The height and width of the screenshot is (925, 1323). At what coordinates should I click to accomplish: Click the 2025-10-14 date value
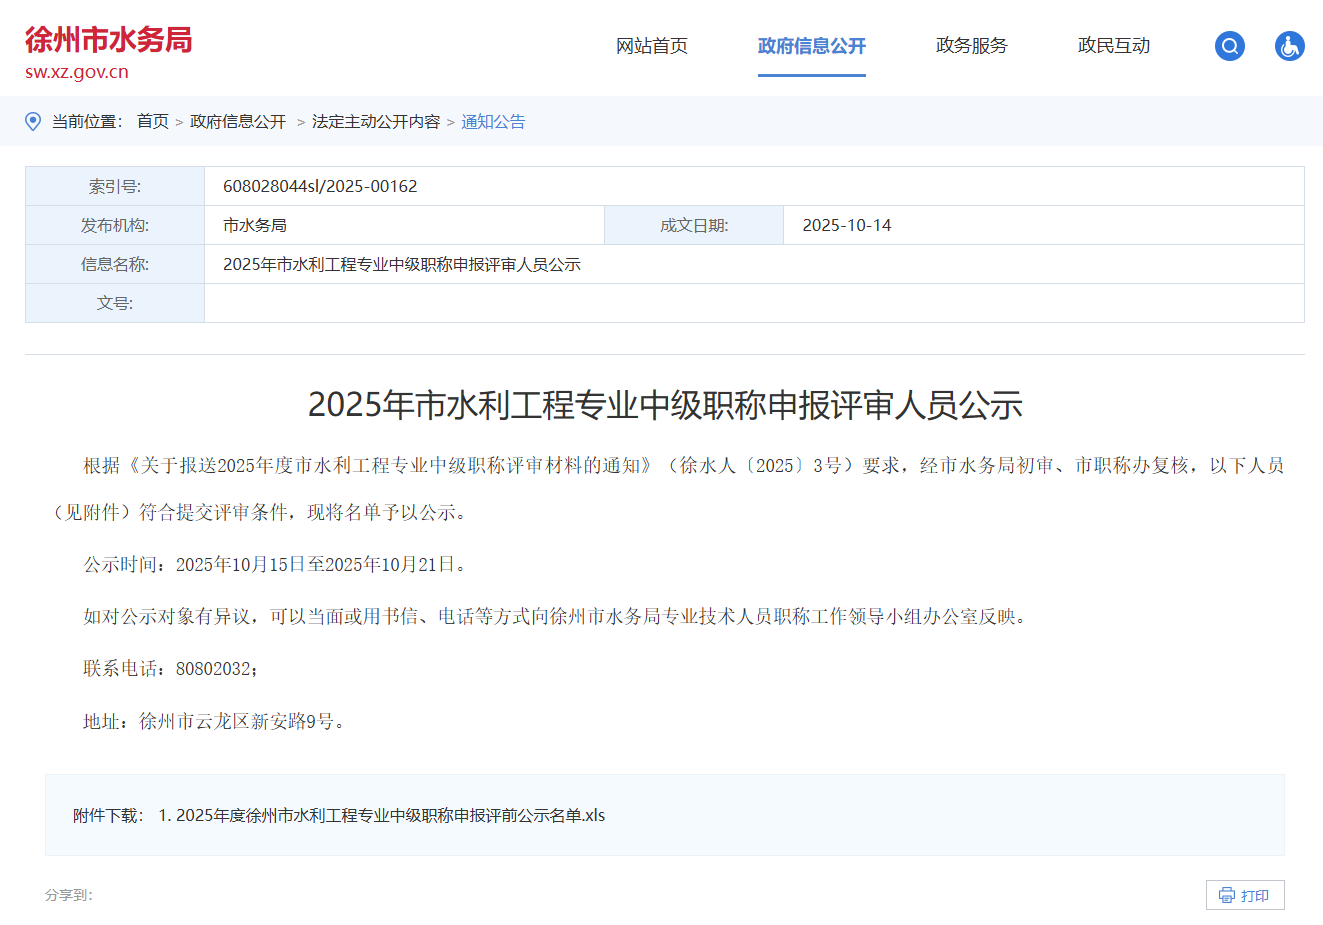click(846, 225)
